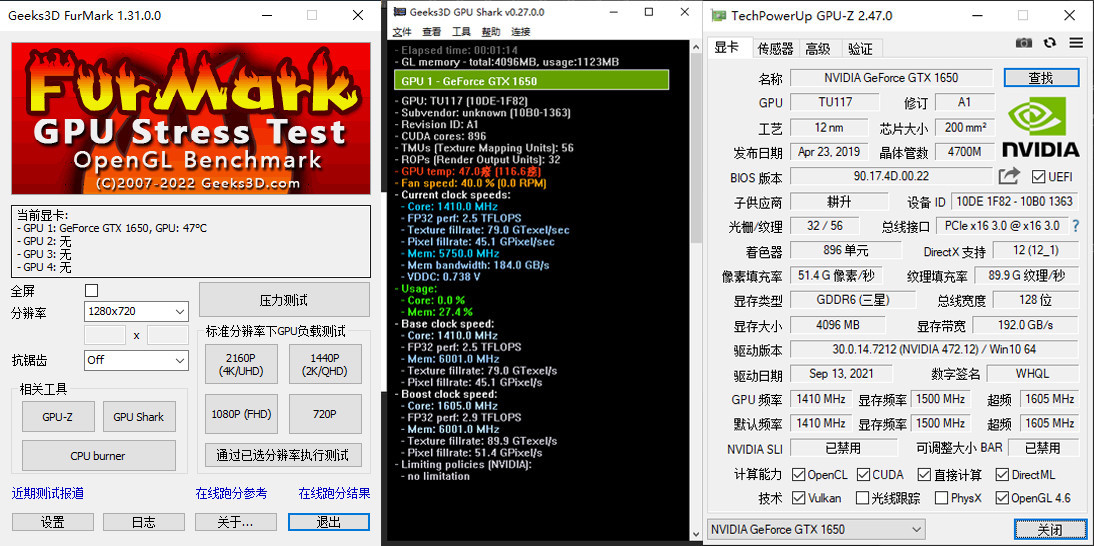
Task: Toggle the Vulkan checkbox
Action: [x=799, y=498]
